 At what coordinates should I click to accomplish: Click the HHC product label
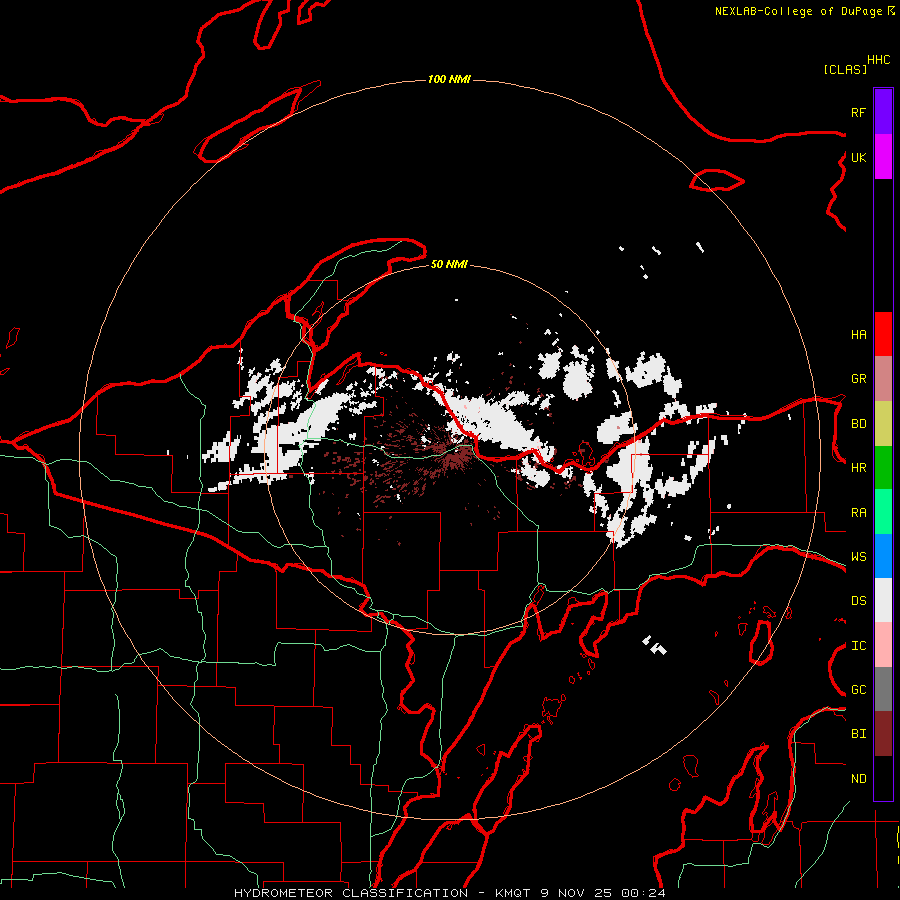[x=879, y=60]
